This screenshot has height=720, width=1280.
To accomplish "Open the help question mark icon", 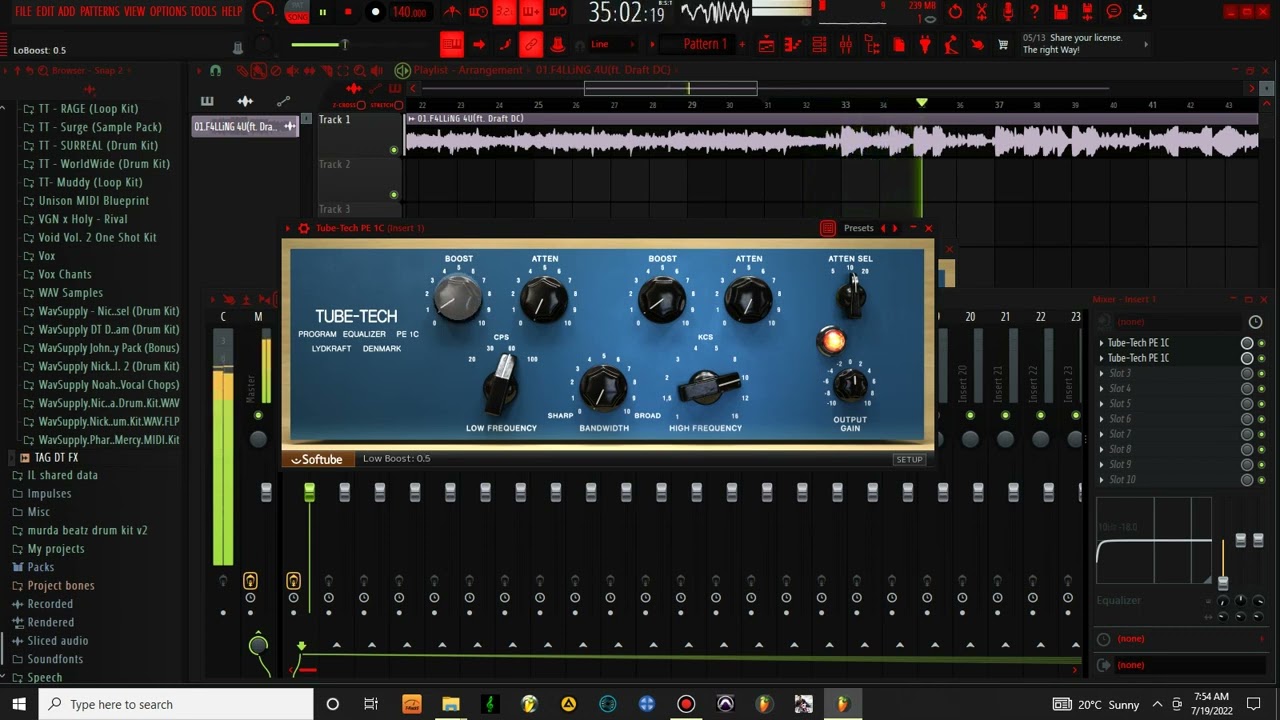I will (1034, 12).
